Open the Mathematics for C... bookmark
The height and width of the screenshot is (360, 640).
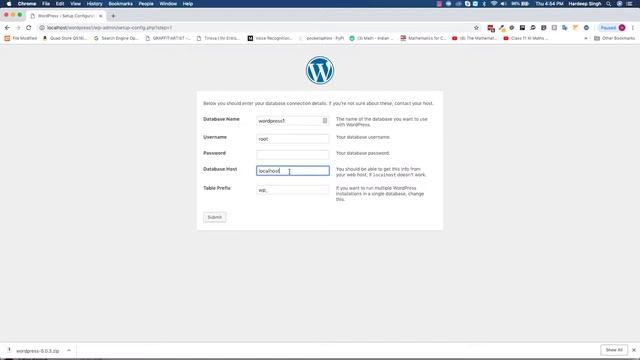(x=423, y=38)
